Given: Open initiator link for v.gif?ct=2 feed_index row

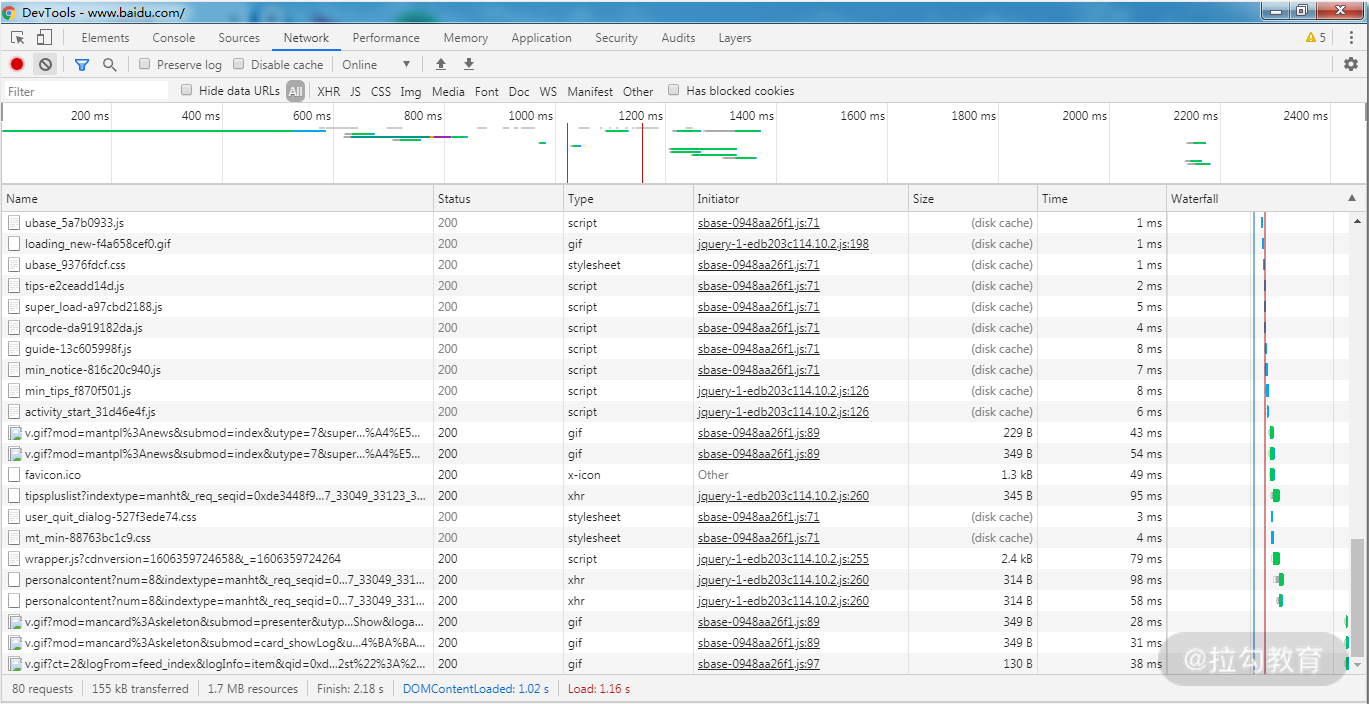Looking at the screenshot, I should coord(759,664).
